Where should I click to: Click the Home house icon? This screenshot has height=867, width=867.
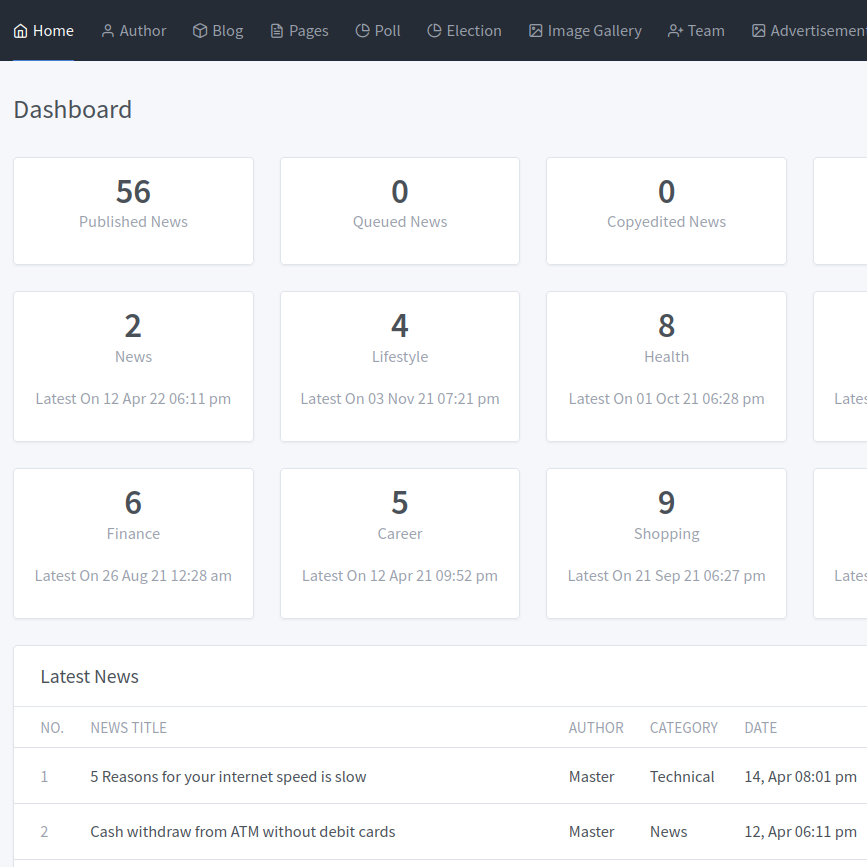[x=20, y=31]
